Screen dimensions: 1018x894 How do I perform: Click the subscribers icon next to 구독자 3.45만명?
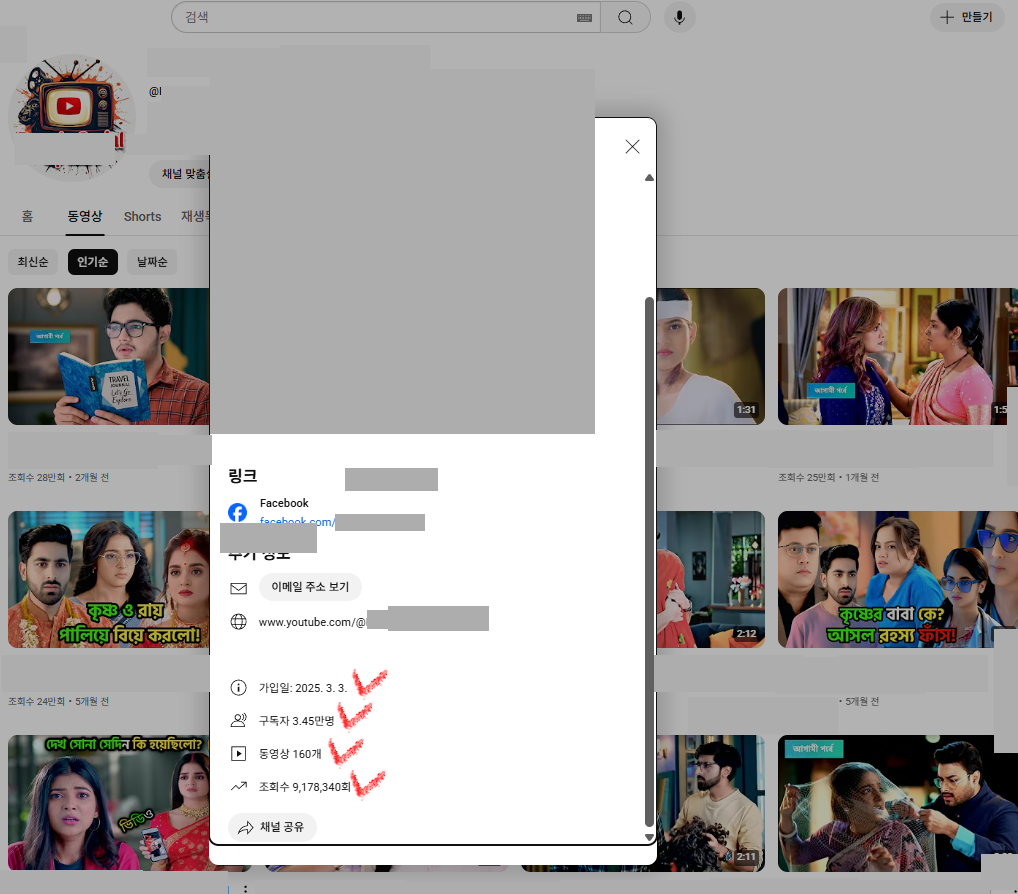click(238, 720)
